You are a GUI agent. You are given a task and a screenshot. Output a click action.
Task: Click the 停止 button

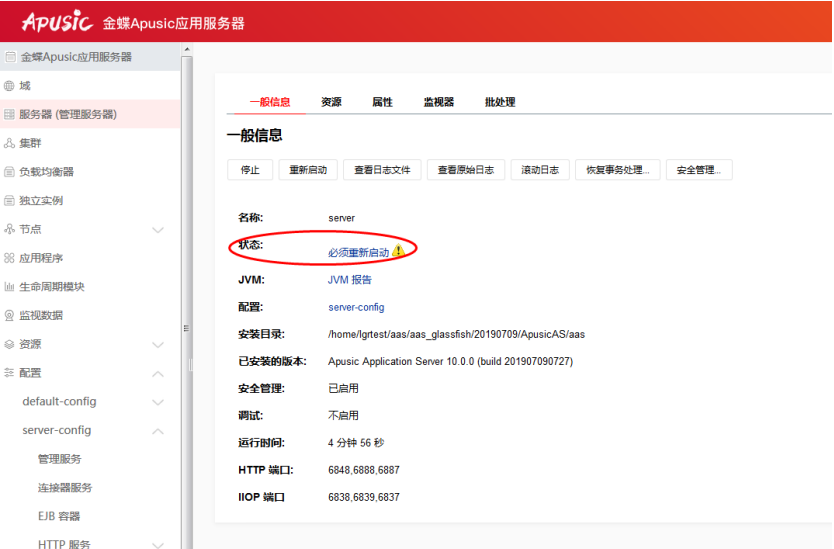click(250, 170)
